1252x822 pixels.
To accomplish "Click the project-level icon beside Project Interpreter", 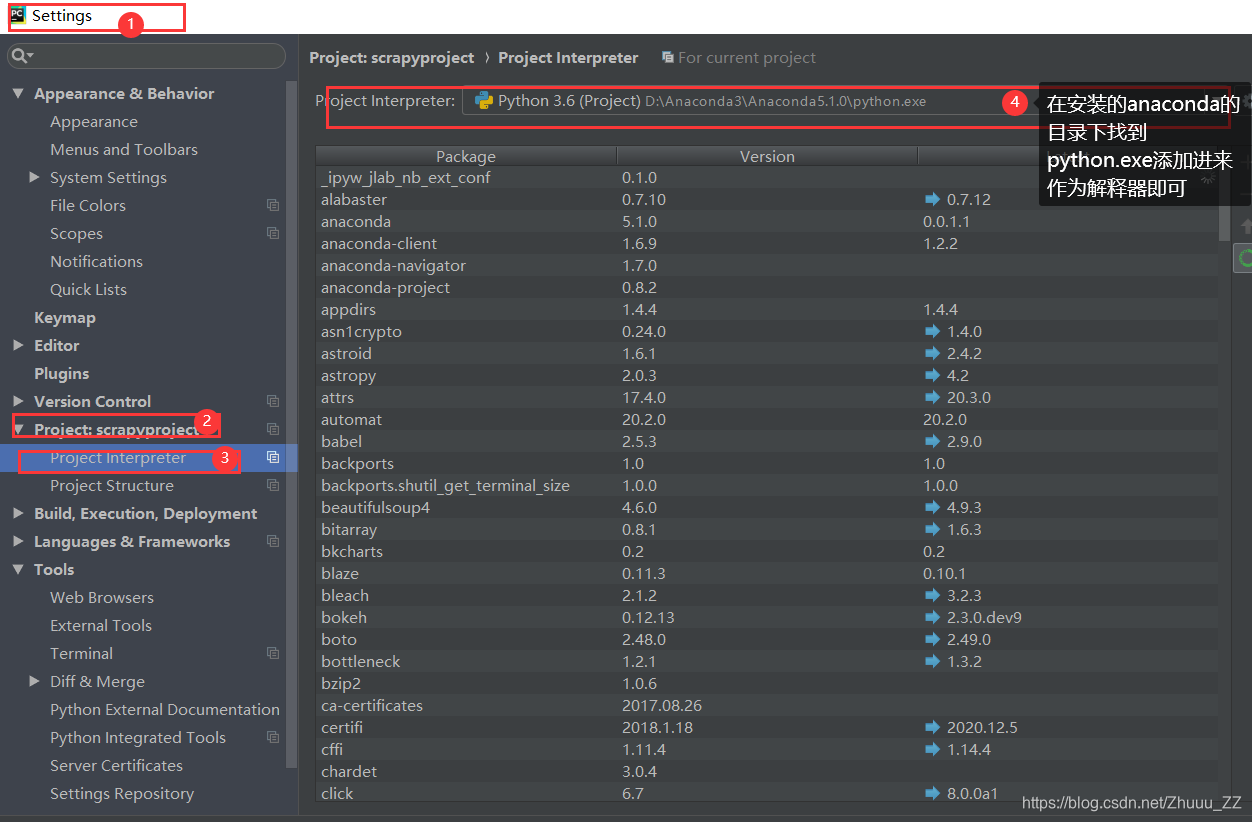I will (273, 457).
